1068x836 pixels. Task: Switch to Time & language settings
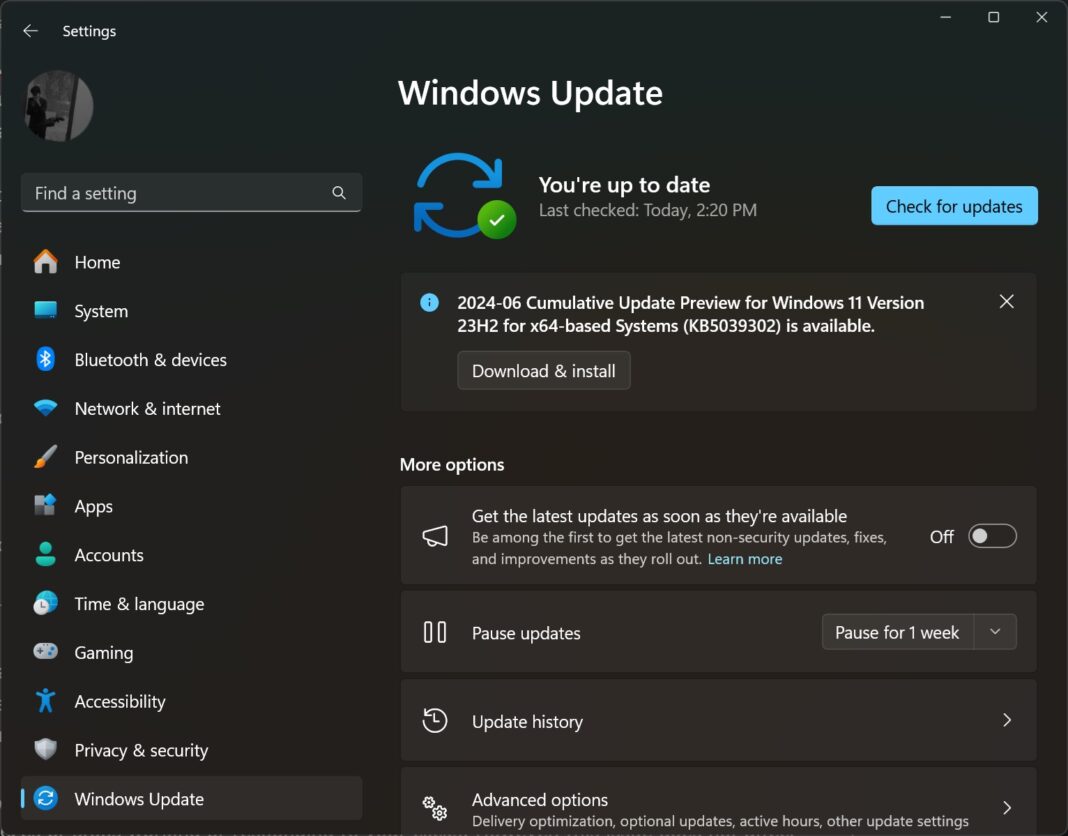pyautogui.click(x=46, y=604)
